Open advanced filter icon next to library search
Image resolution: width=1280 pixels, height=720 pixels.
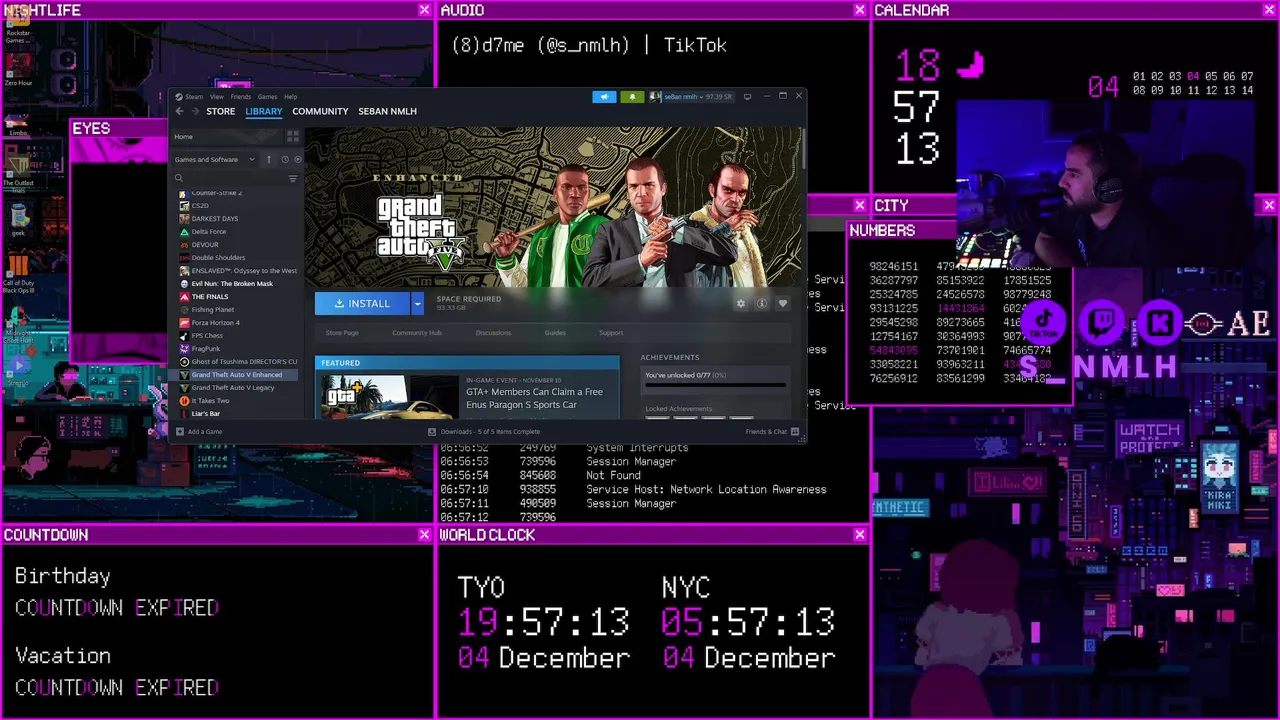click(293, 178)
